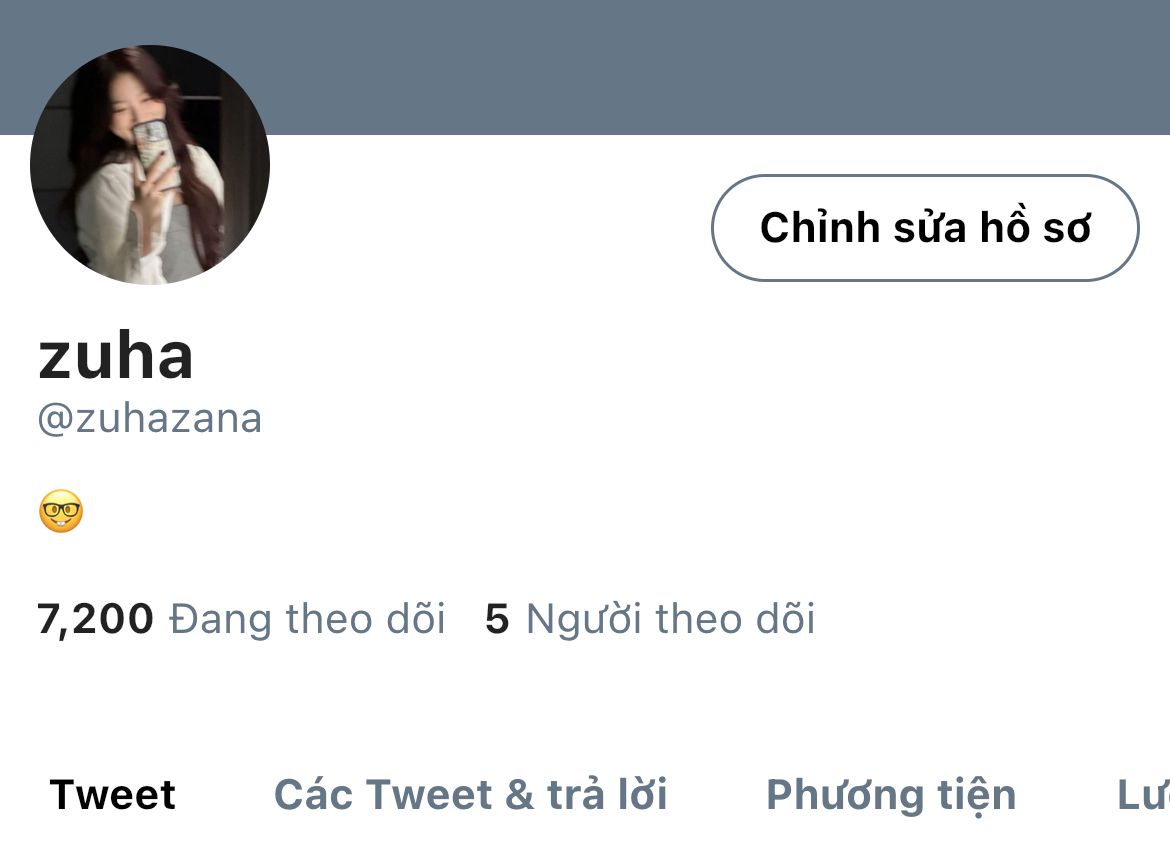Image resolution: width=1170 pixels, height=851 pixels.
Task: Open the Đang theo dõi list label
Action: pyautogui.click(x=307, y=619)
